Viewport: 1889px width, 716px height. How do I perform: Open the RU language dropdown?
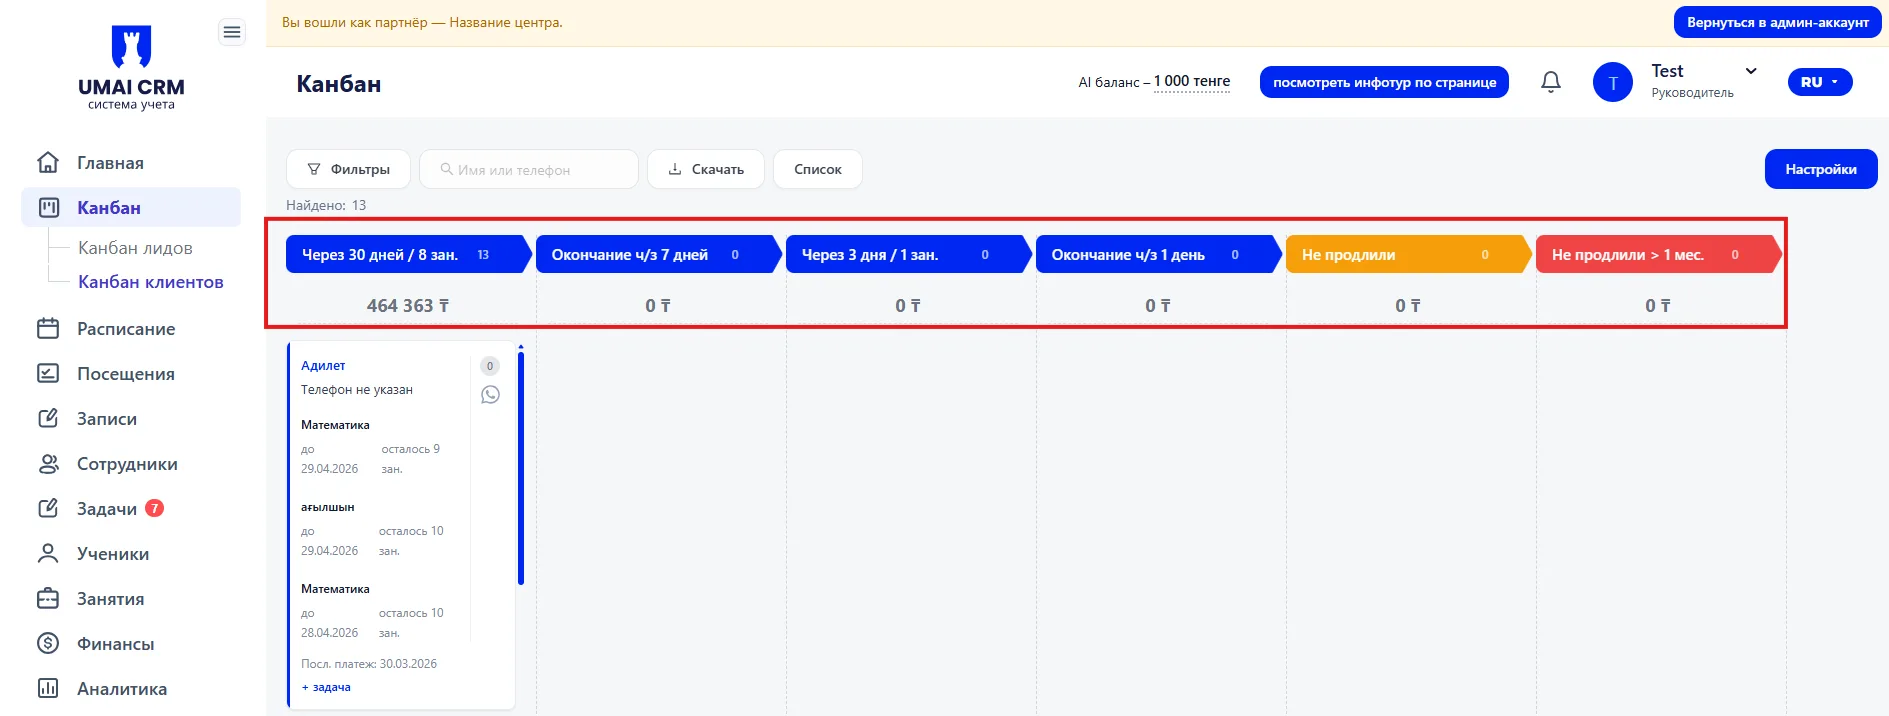[x=1820, y=82]
